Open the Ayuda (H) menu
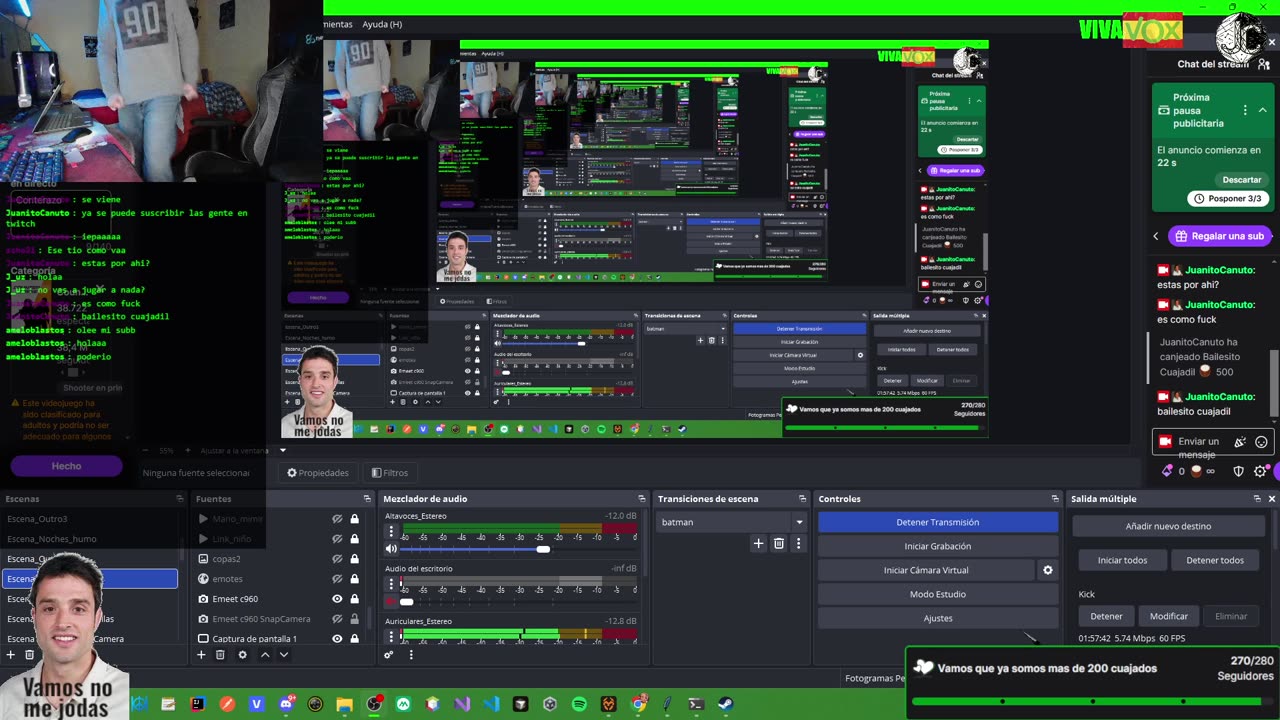The image size is (1280, 720). click(382, 24)
